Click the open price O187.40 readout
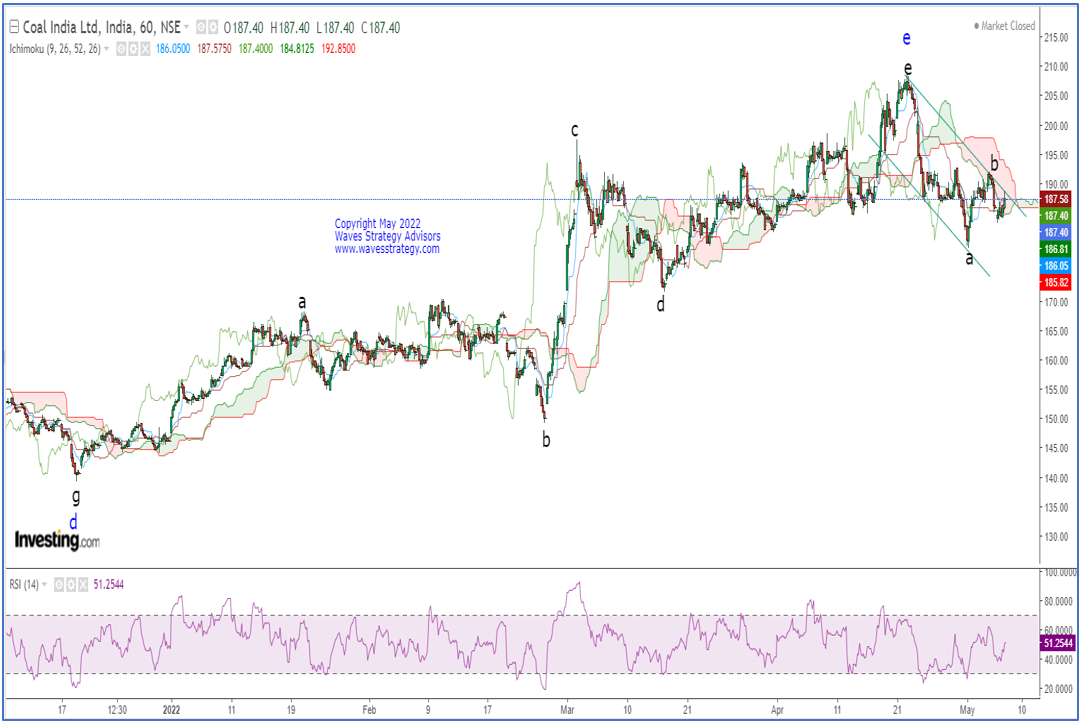This screenshot has width=1083, height=724. [243, 28]
